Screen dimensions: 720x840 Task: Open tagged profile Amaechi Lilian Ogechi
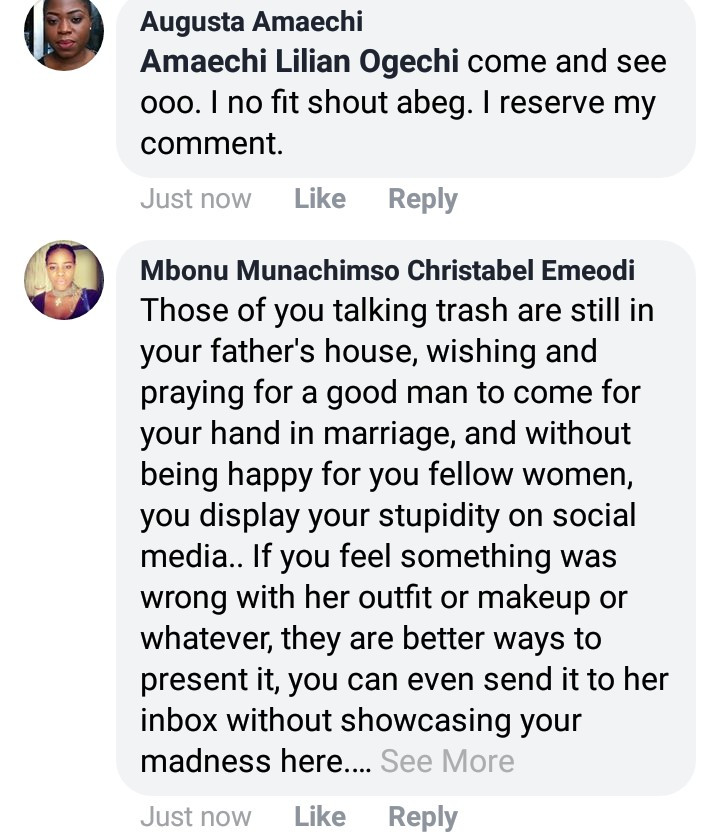(x=300, y=61)
